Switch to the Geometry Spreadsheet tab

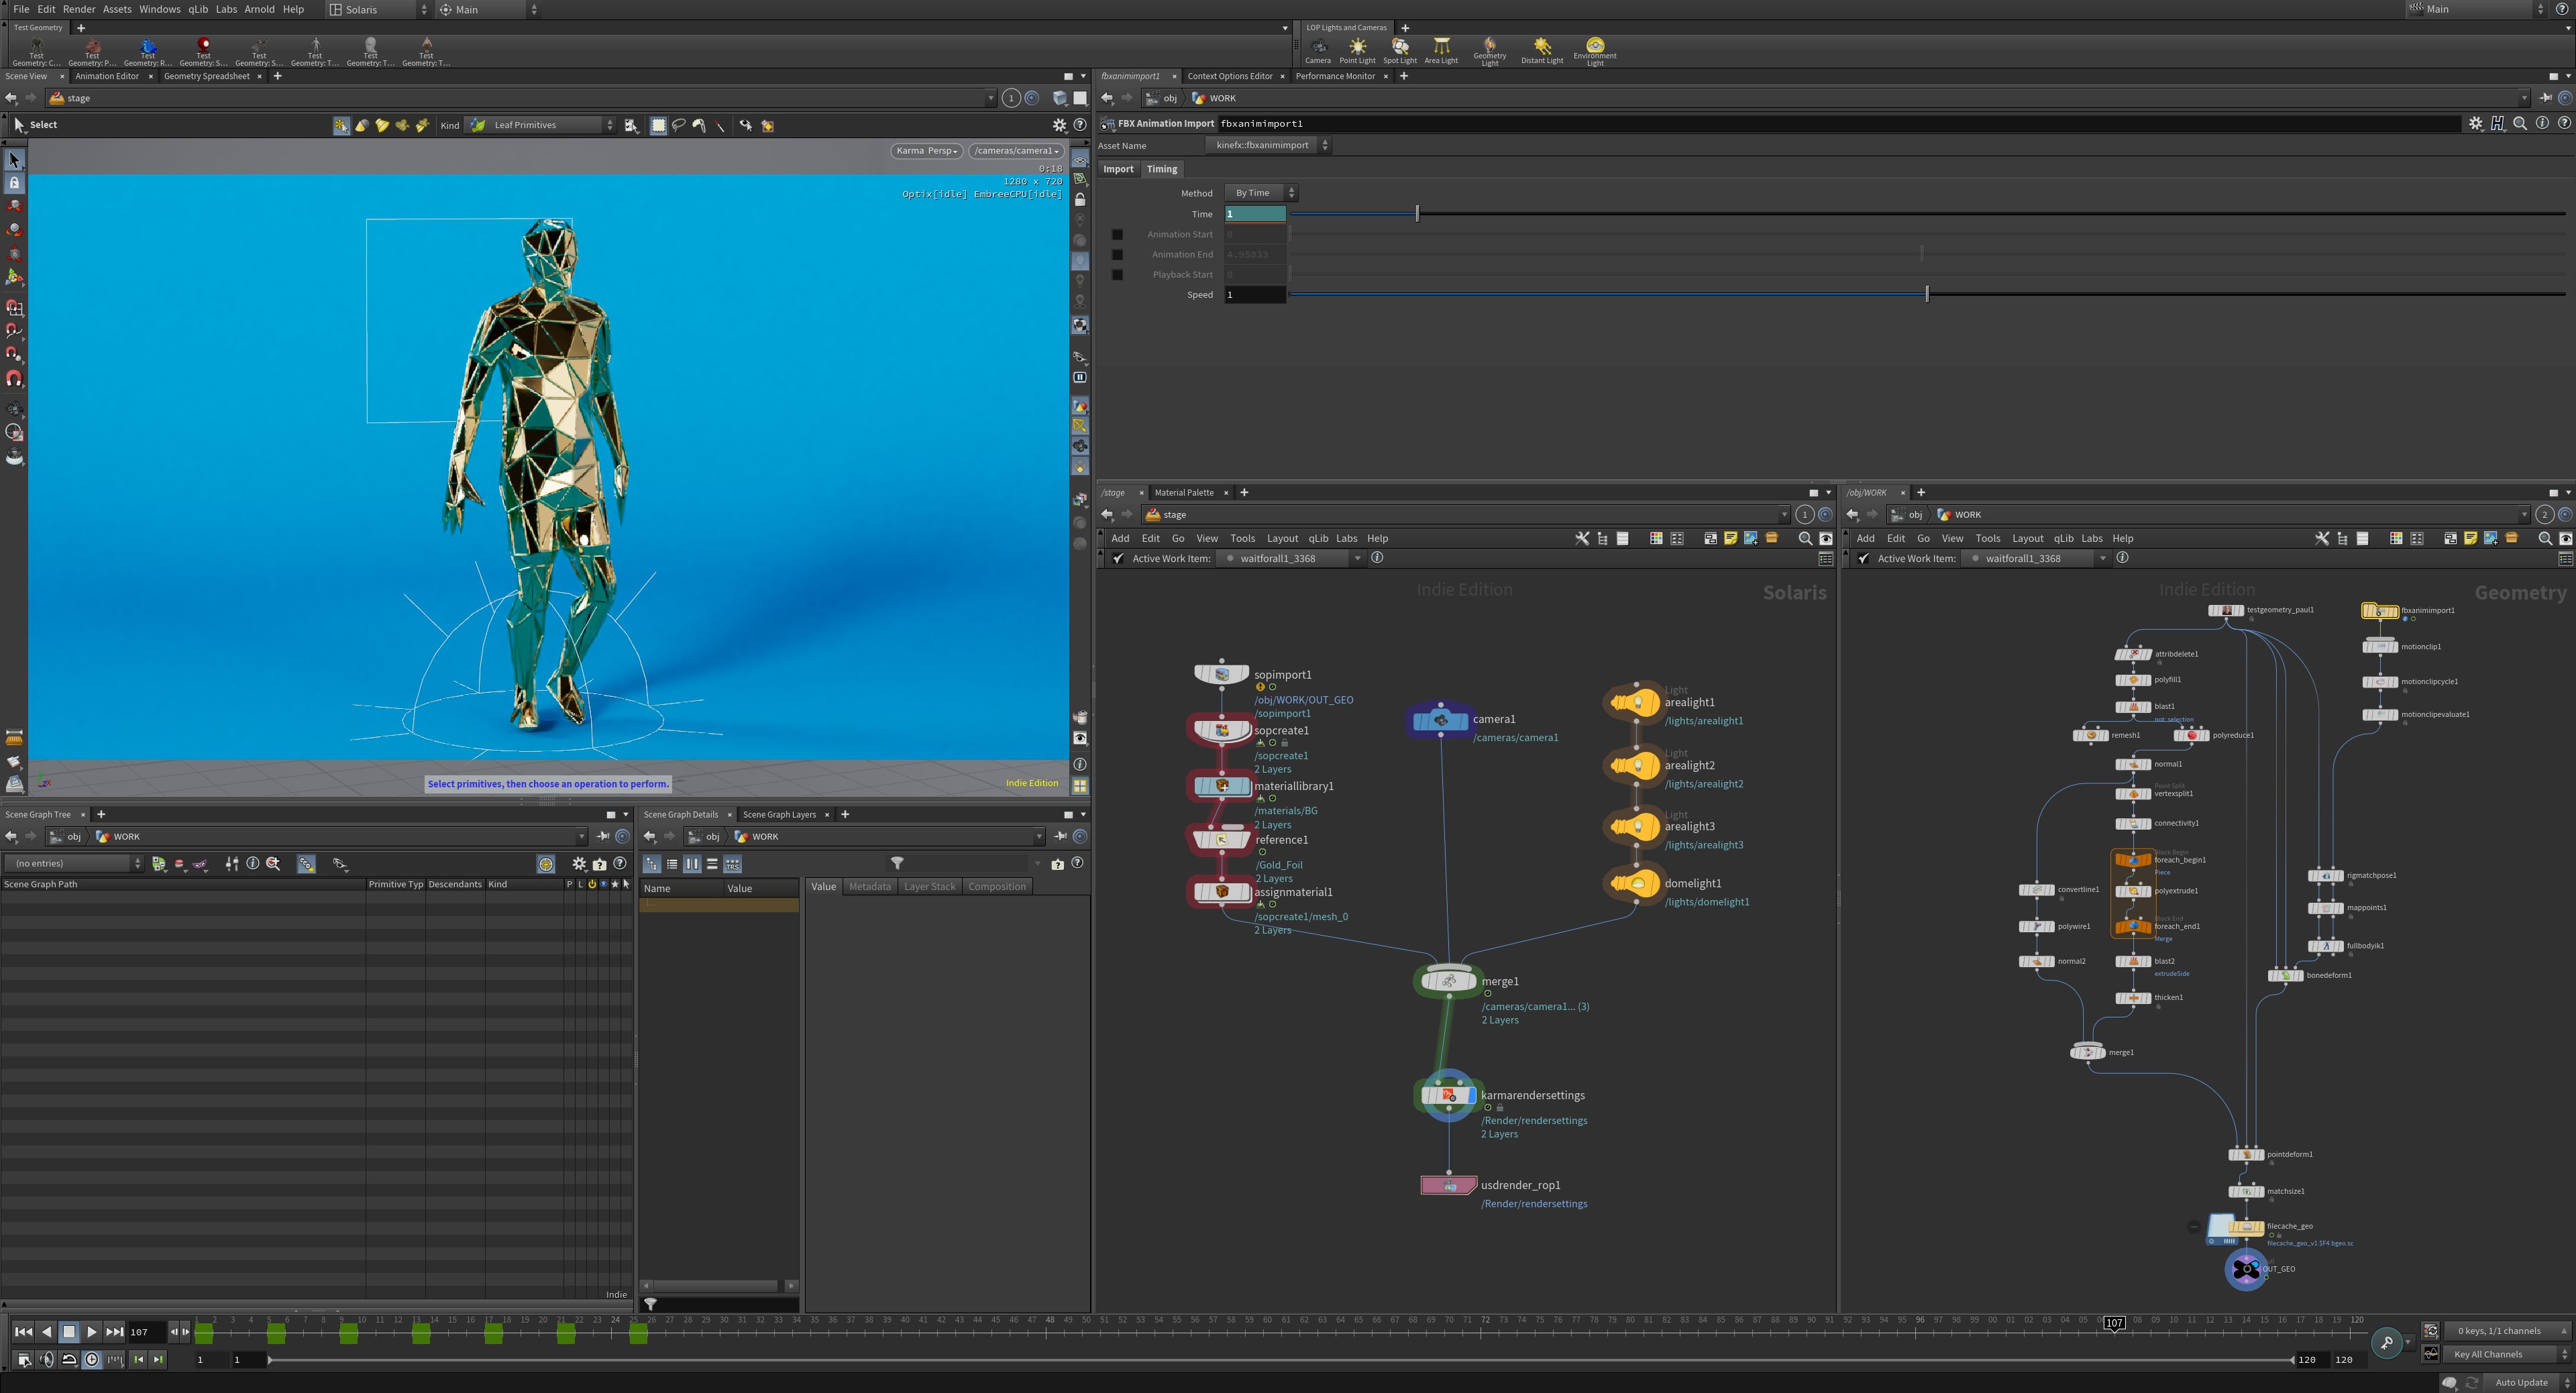pos(206,76)
